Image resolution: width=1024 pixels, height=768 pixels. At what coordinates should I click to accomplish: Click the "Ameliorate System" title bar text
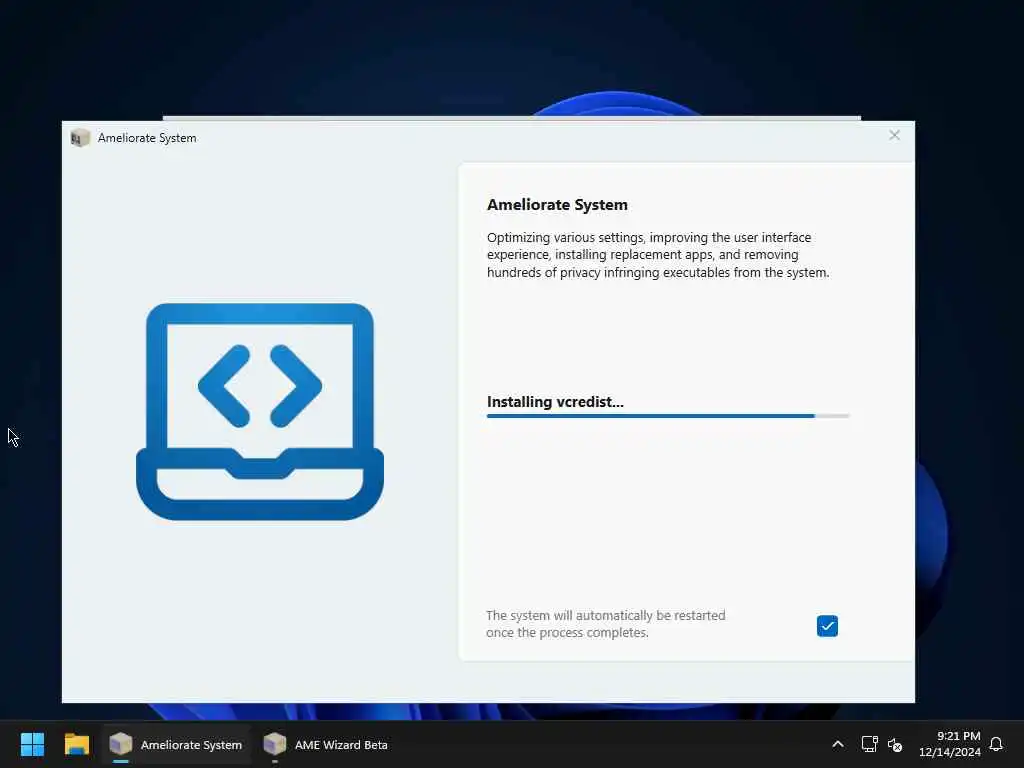pyautogui.click(x=147, y=138)
